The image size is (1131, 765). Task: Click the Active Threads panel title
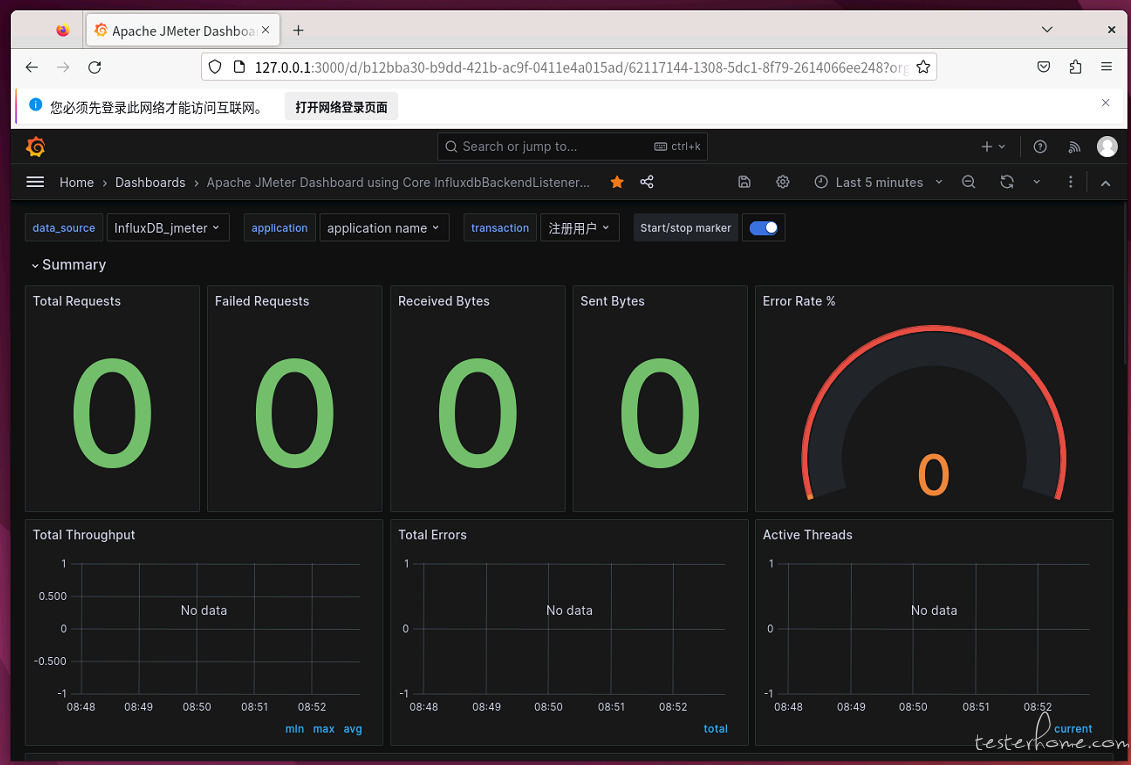(807, 535)
